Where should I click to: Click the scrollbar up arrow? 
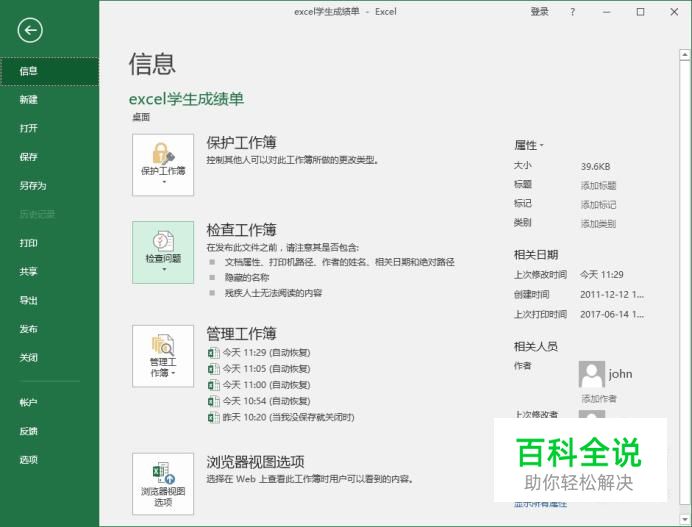click(684, 55)
